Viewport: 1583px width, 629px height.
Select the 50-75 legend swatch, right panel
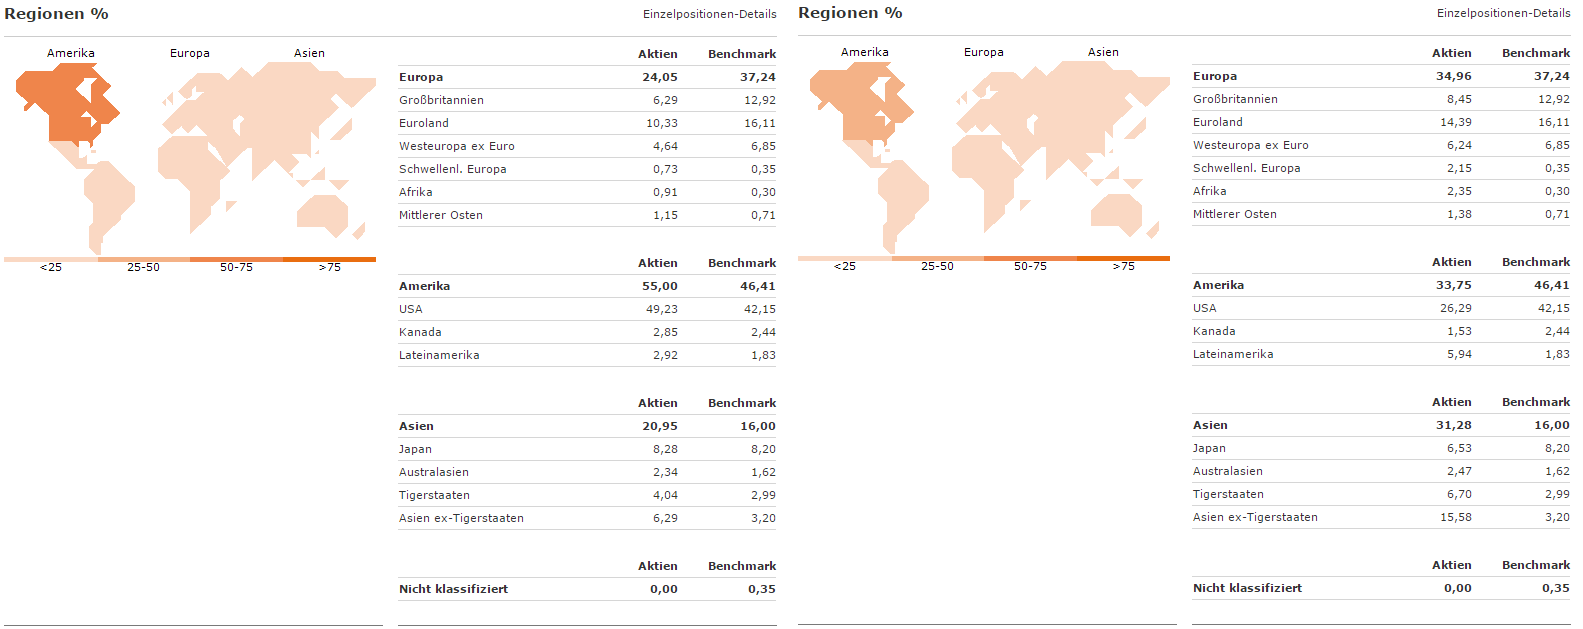pos(1030,258)
